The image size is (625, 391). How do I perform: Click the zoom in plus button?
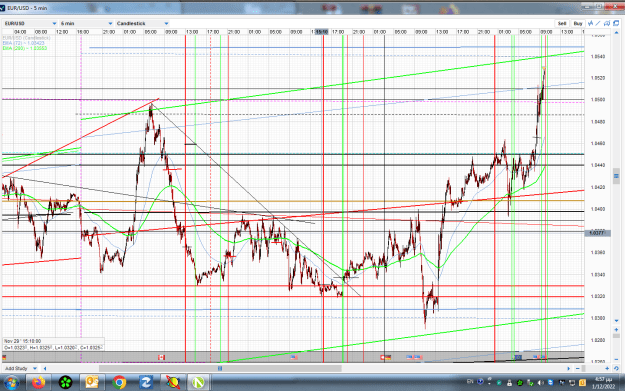[x=607, y=368]
